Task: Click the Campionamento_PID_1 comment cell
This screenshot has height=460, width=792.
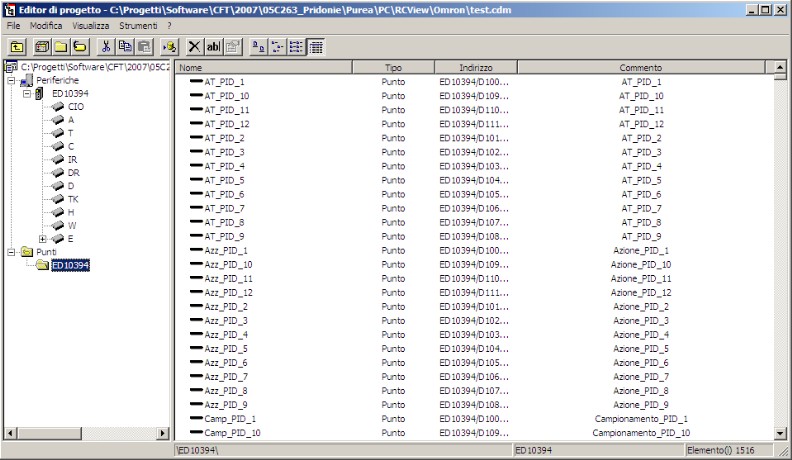Action: [x=641, y=419]
